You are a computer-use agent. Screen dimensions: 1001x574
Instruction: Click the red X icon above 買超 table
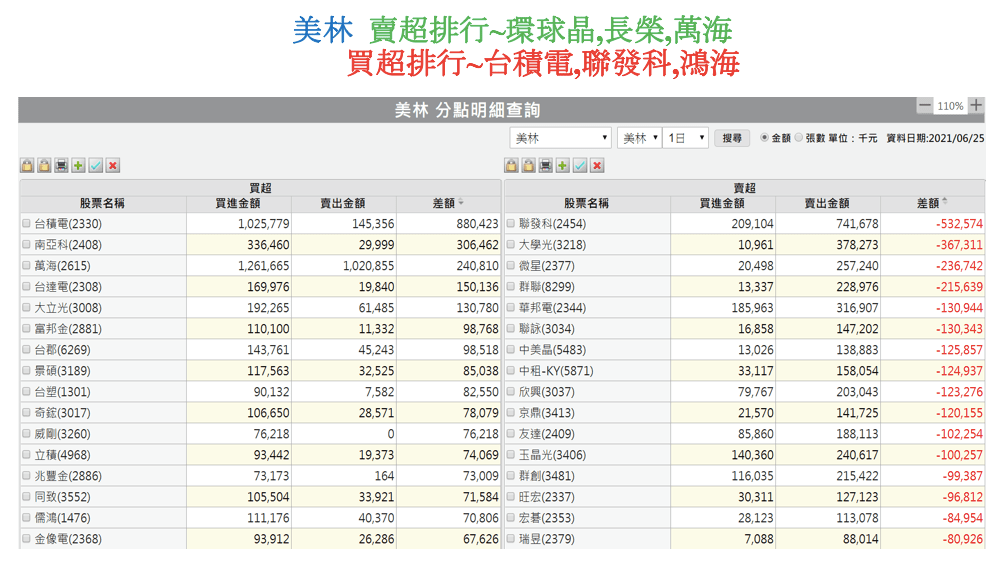113,165
